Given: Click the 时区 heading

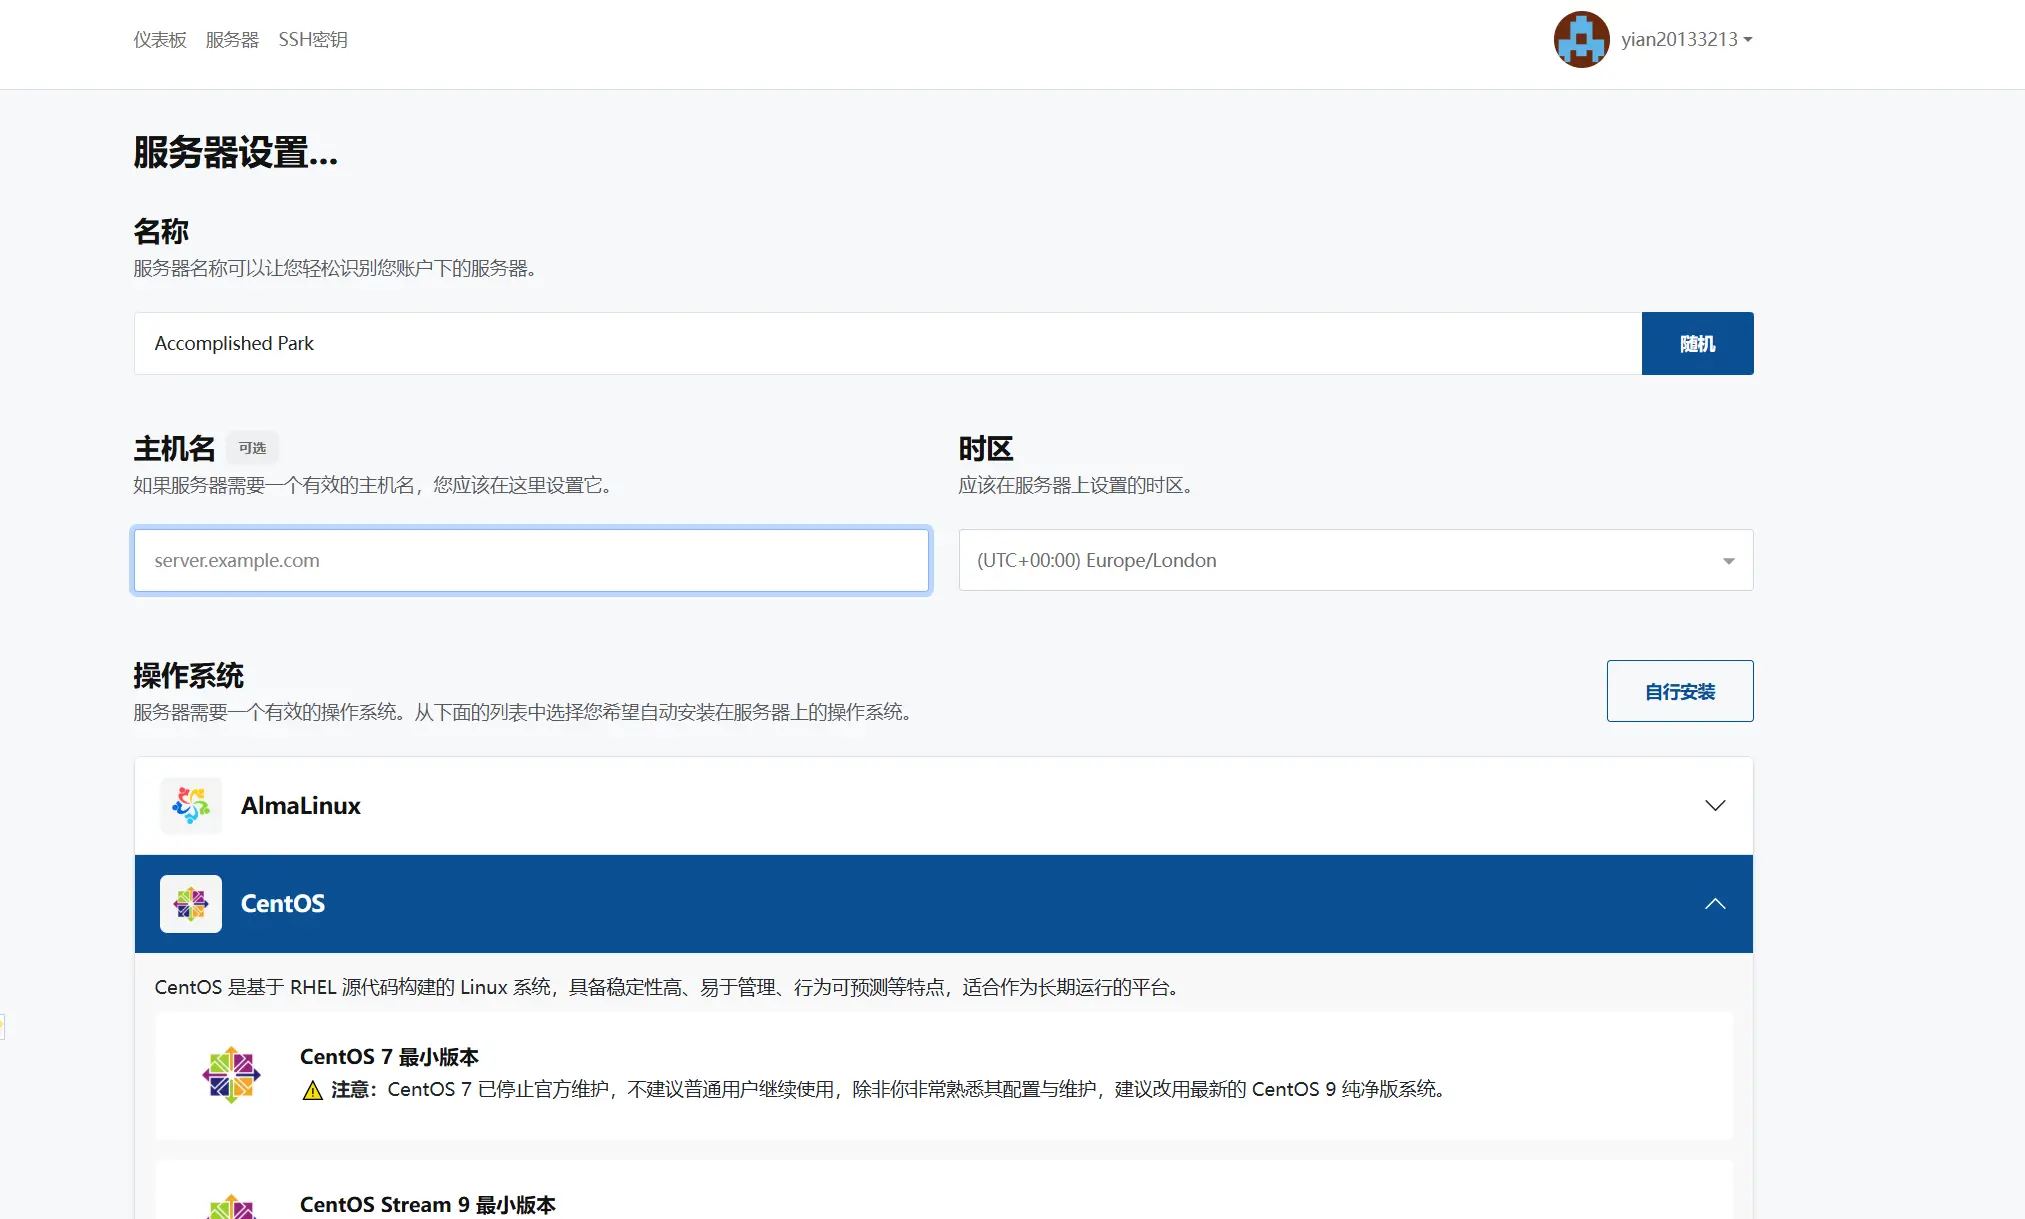Looking at the screenshot, I should [986, 448].
